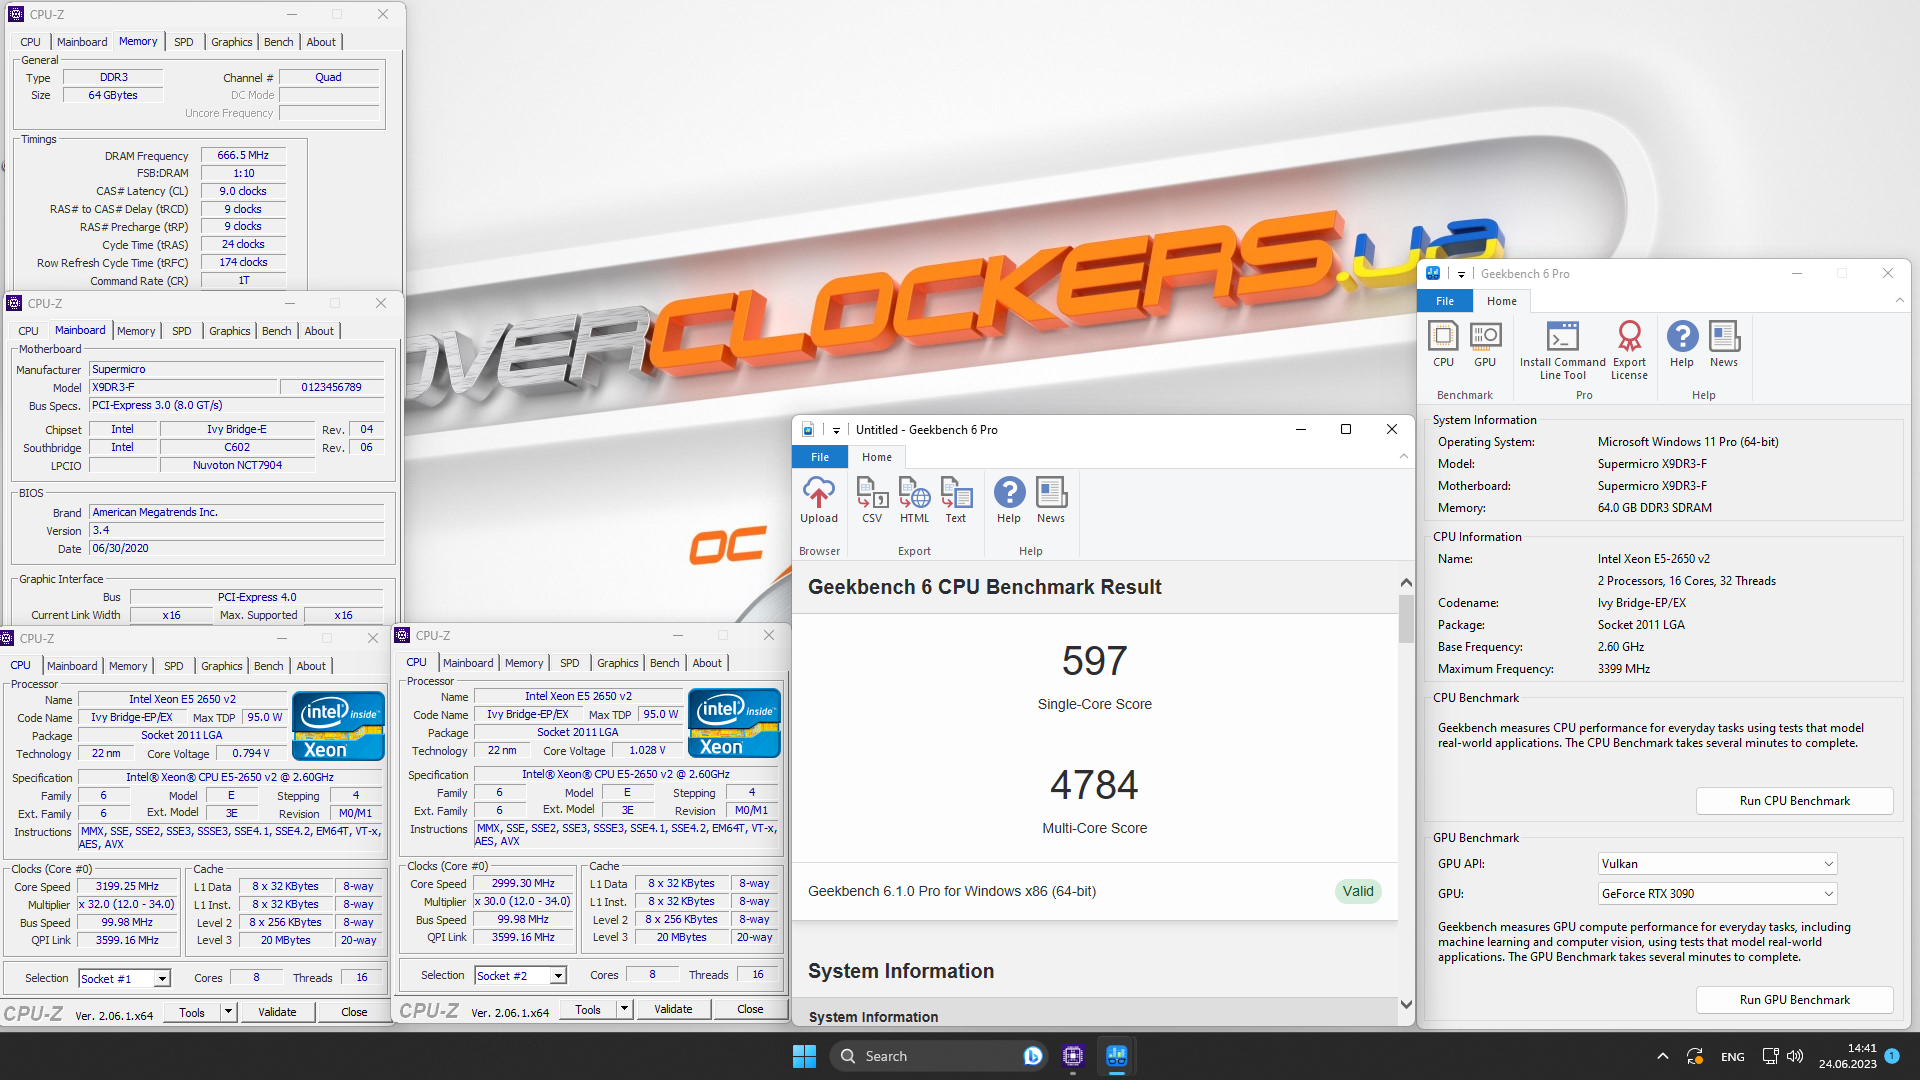Open quick access dropdown in Geekbench 6 Pro main window
The image size is (1920, 1080).
click(x=1461, y=274)
